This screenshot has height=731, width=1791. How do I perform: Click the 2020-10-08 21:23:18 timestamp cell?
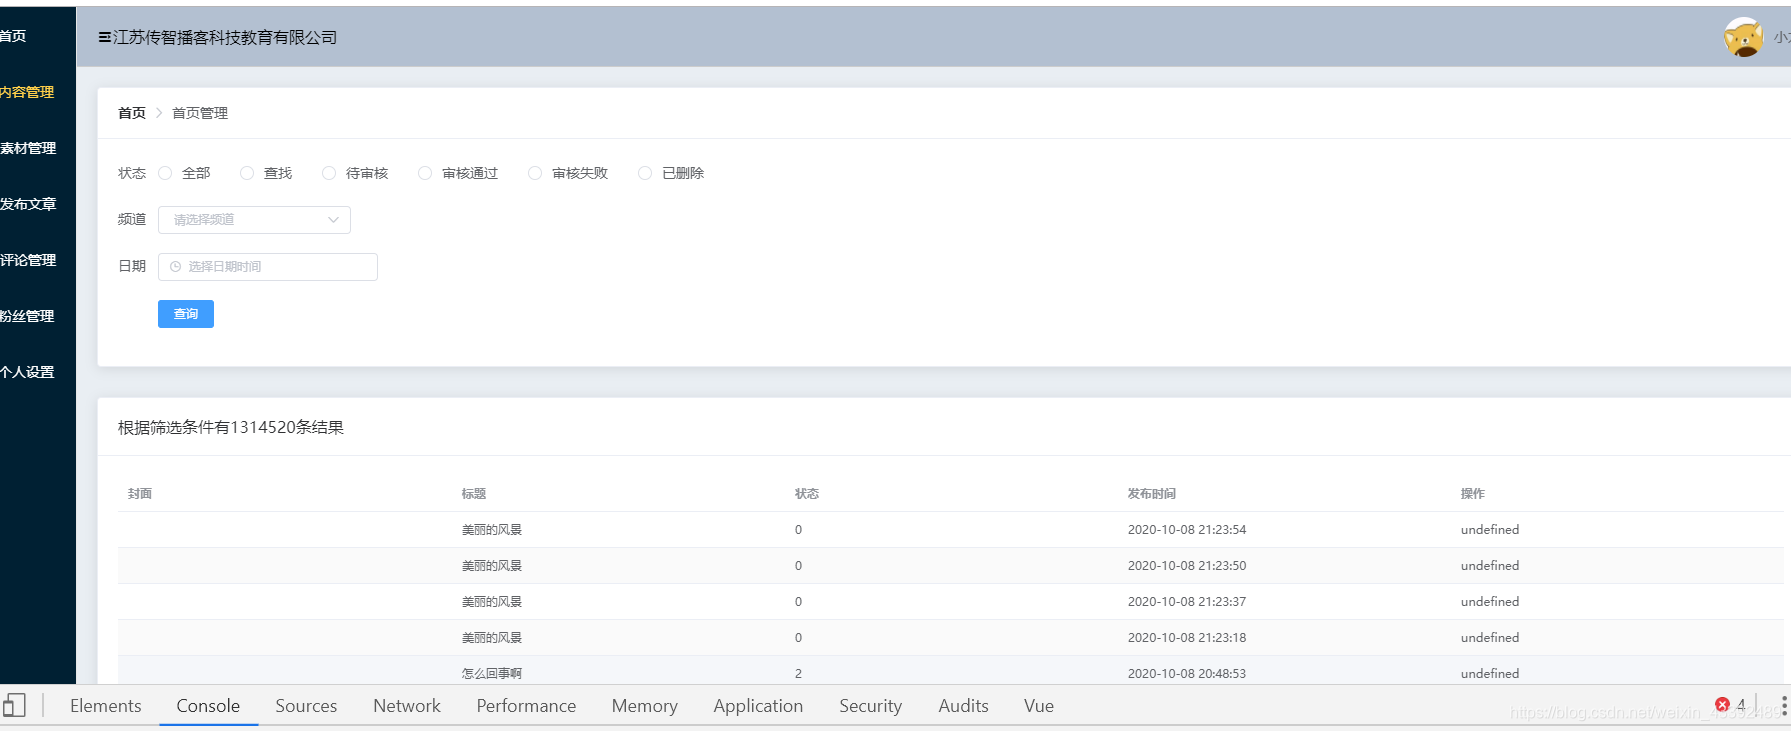1187,638
